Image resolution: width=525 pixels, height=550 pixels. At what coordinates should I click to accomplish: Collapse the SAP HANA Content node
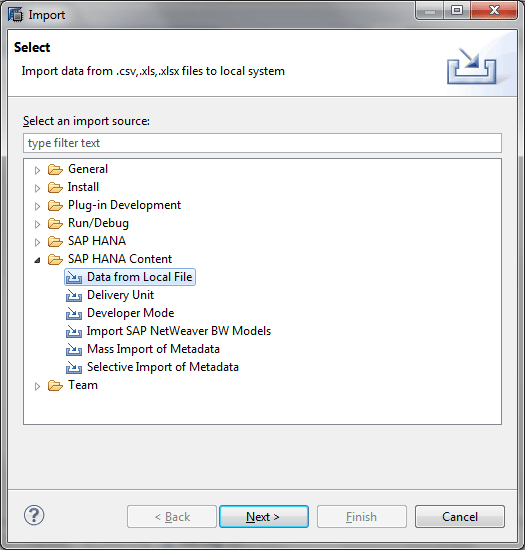click(37, 260)
